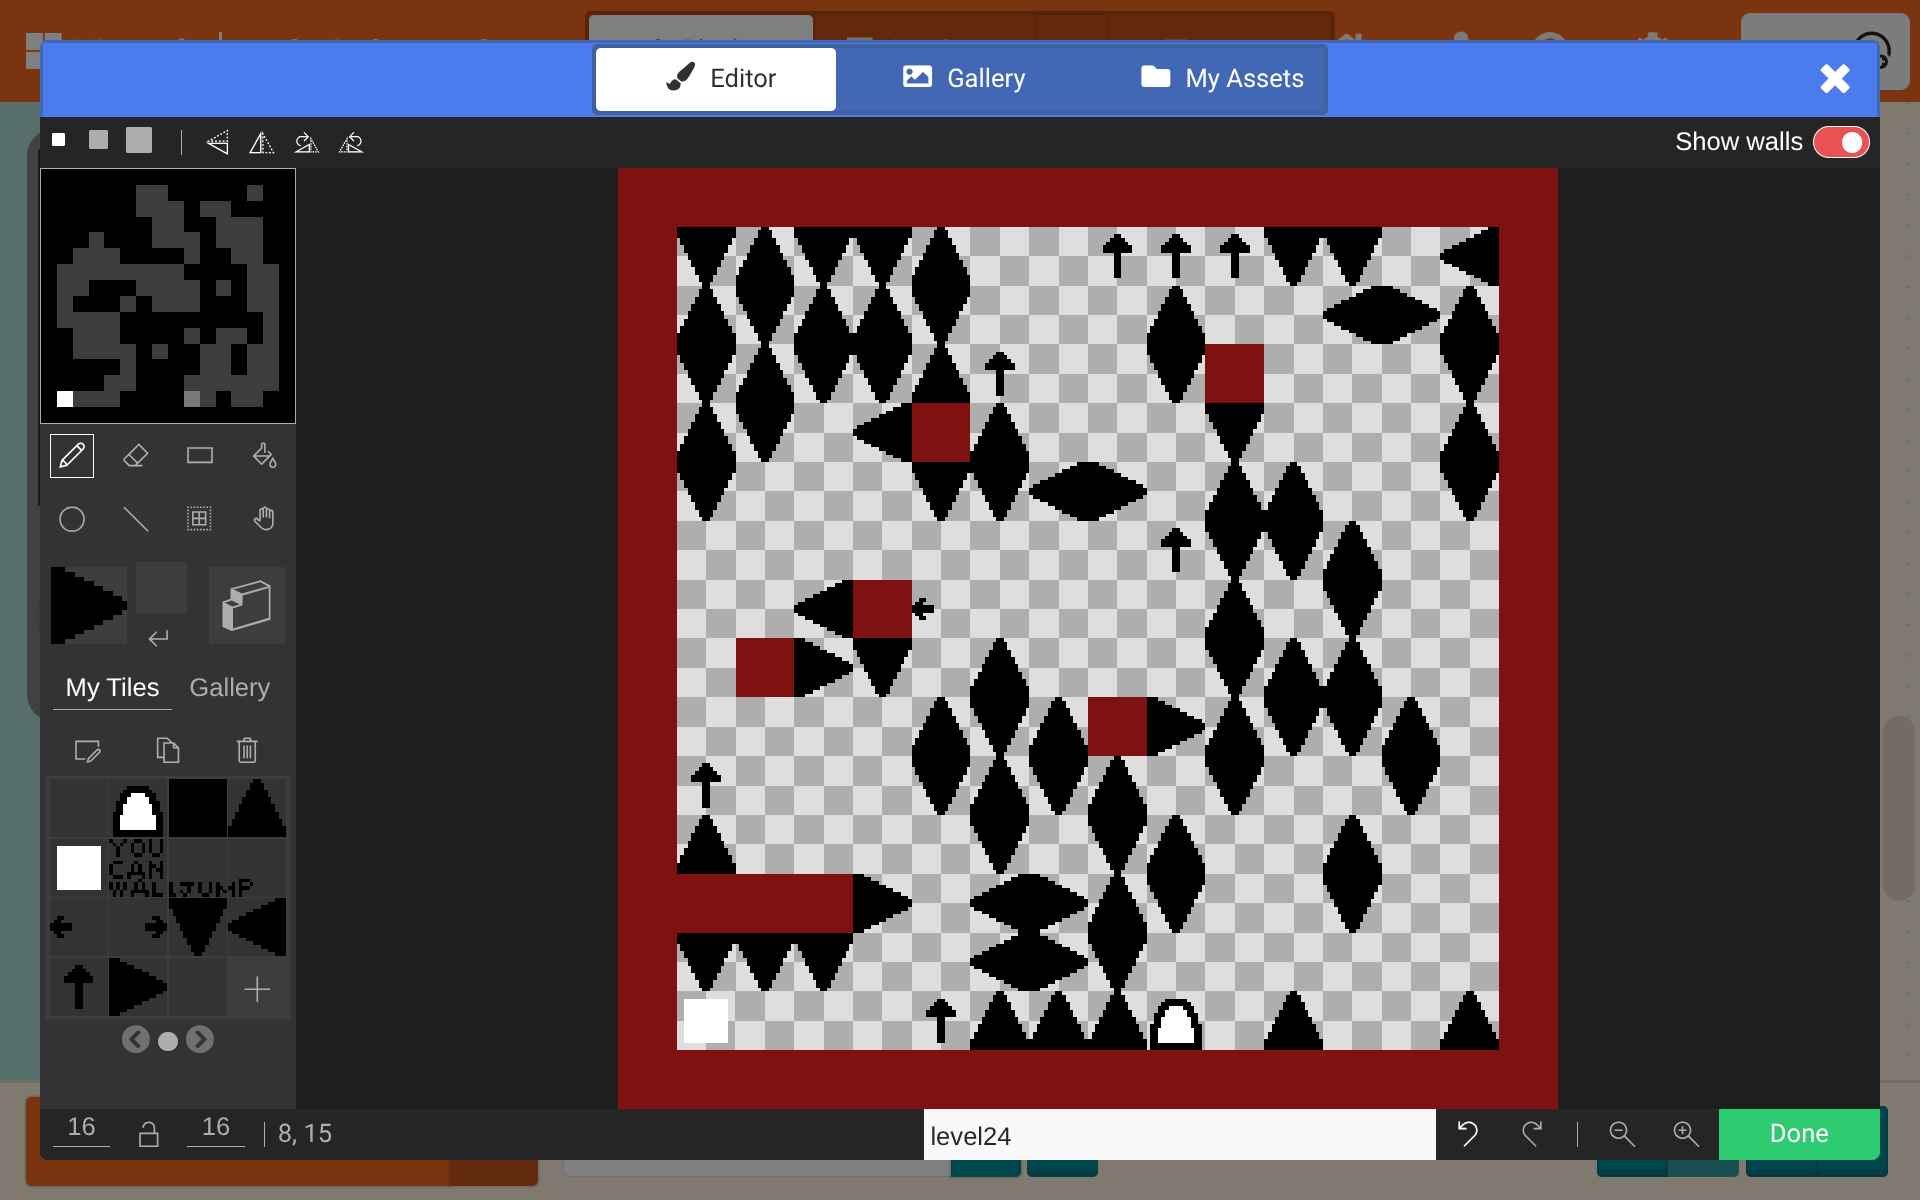This screenshot has height=1200, width=1920.
Task: Activate the line drawing tool
Action: pos(136,519)
